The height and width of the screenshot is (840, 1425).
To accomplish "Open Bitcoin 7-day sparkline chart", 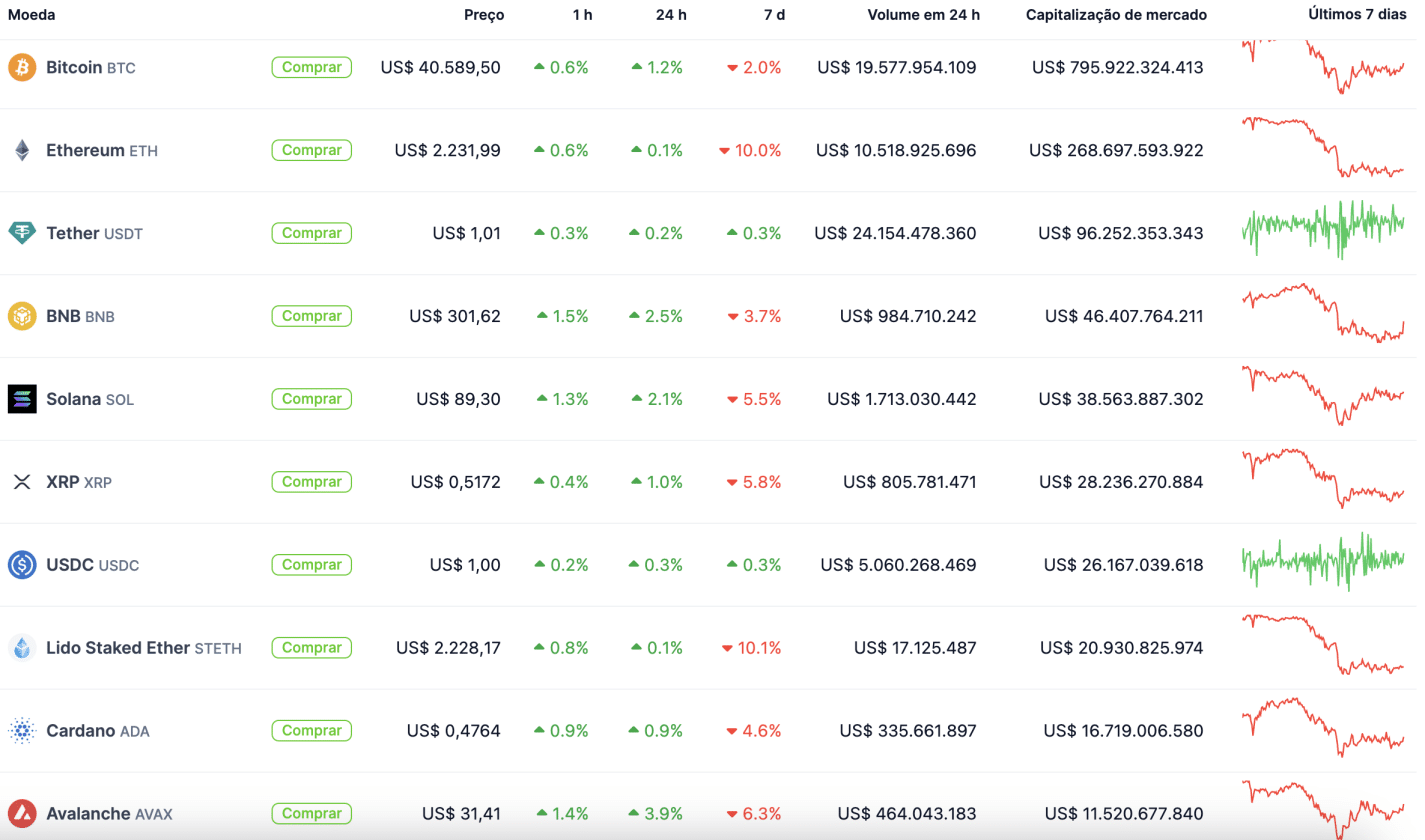I will point(1323,67).
